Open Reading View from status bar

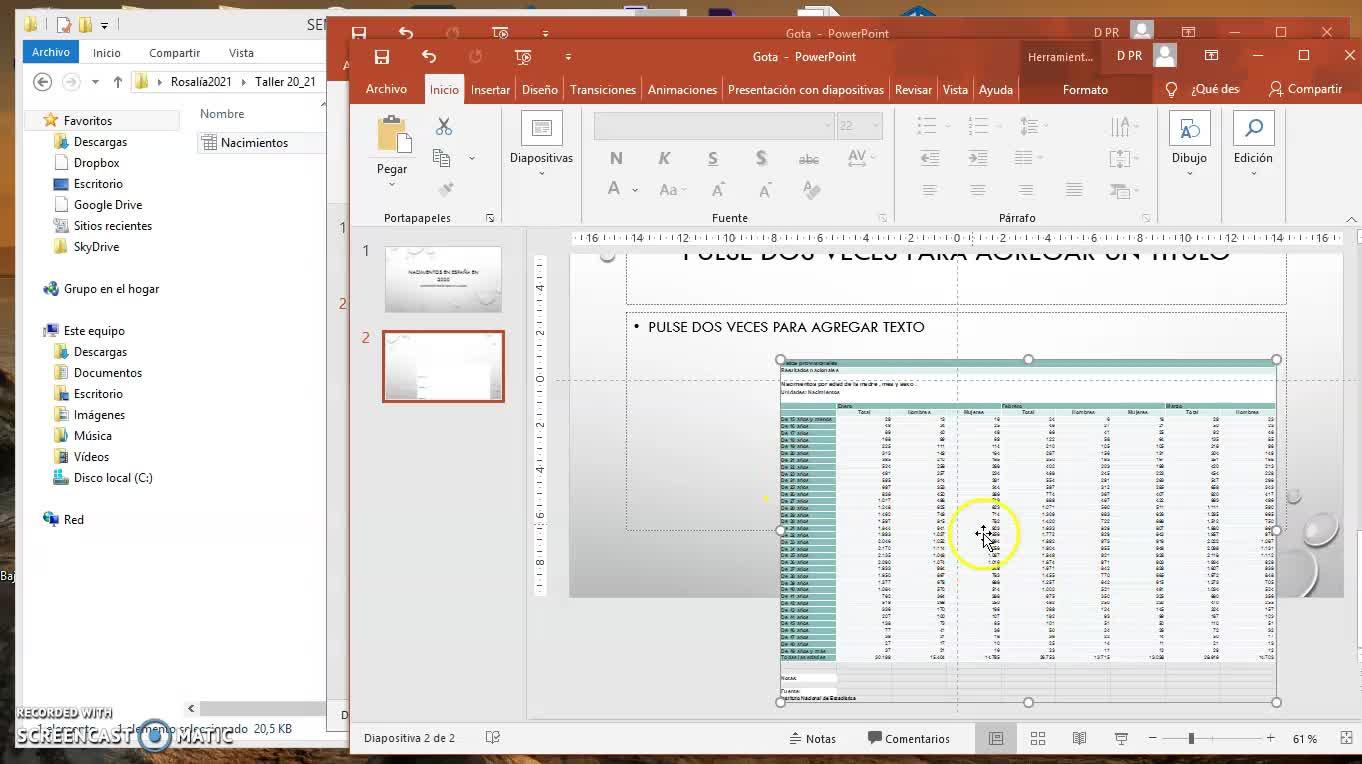click(x=1079, y=739)
